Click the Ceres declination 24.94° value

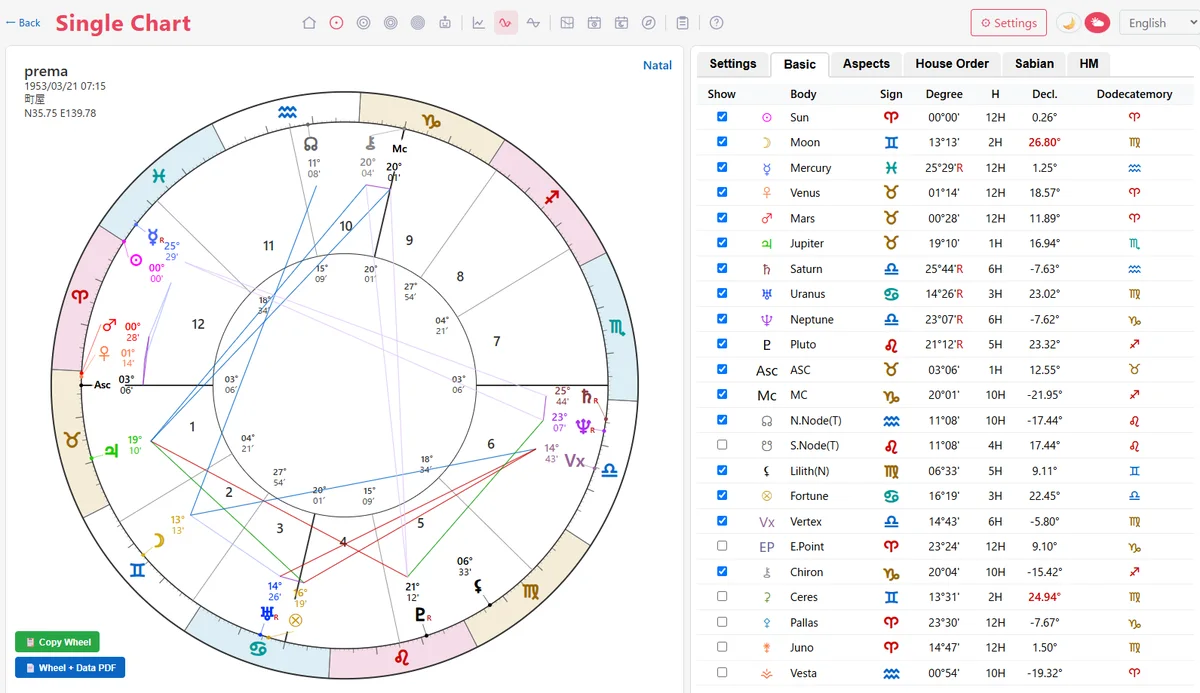(1045, 597)
